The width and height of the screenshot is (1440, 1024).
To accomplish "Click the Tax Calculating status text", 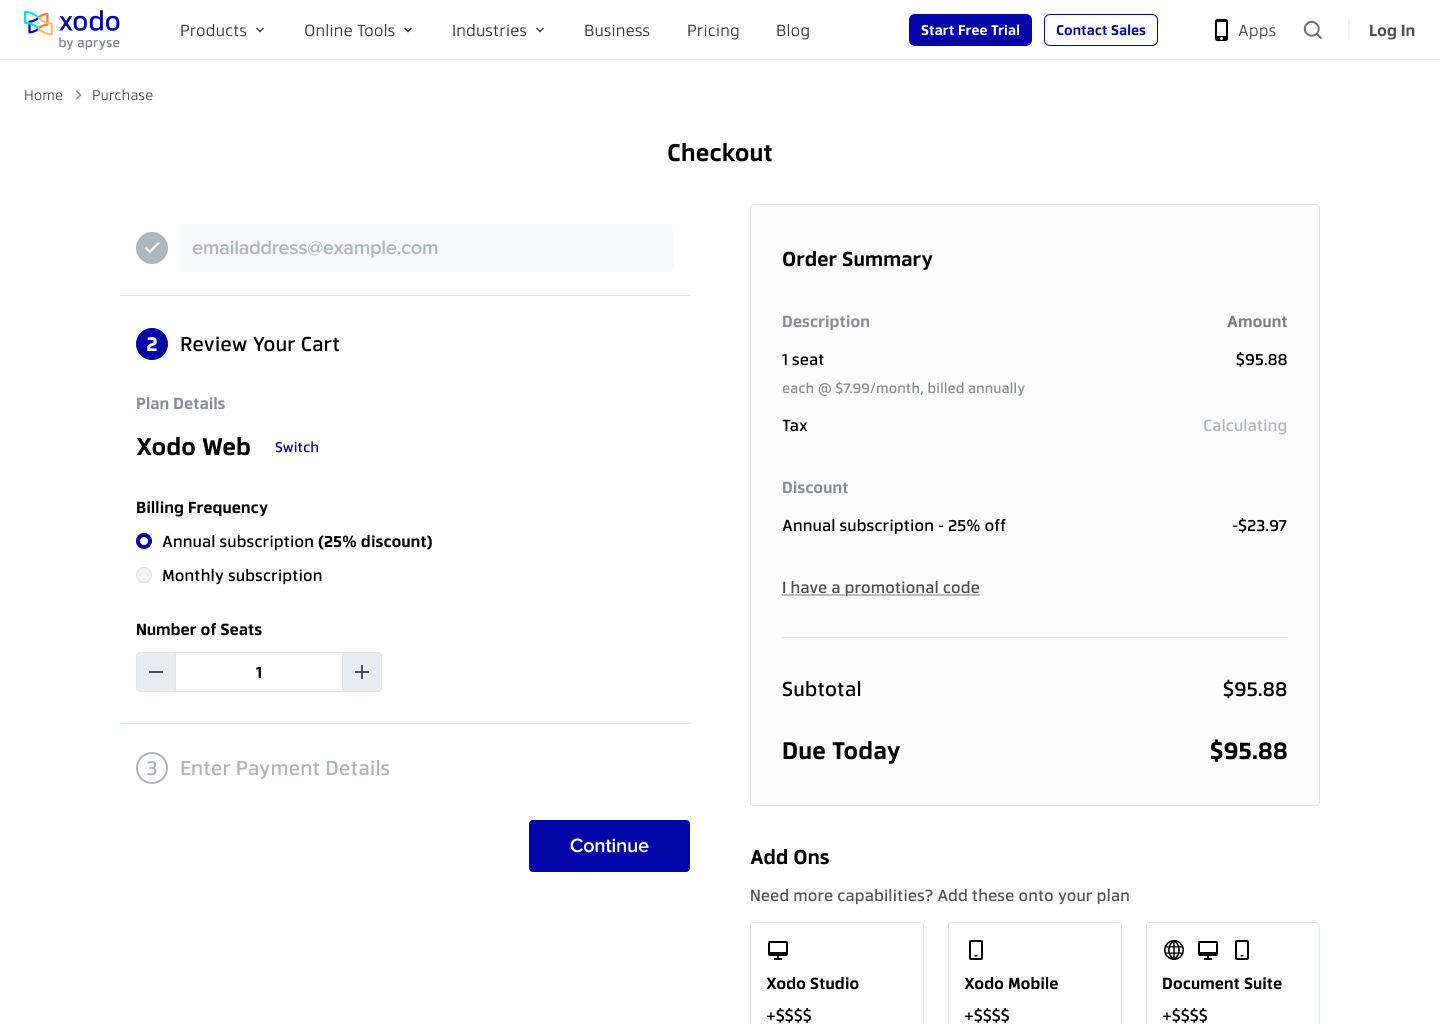I will coord(1245,425).
